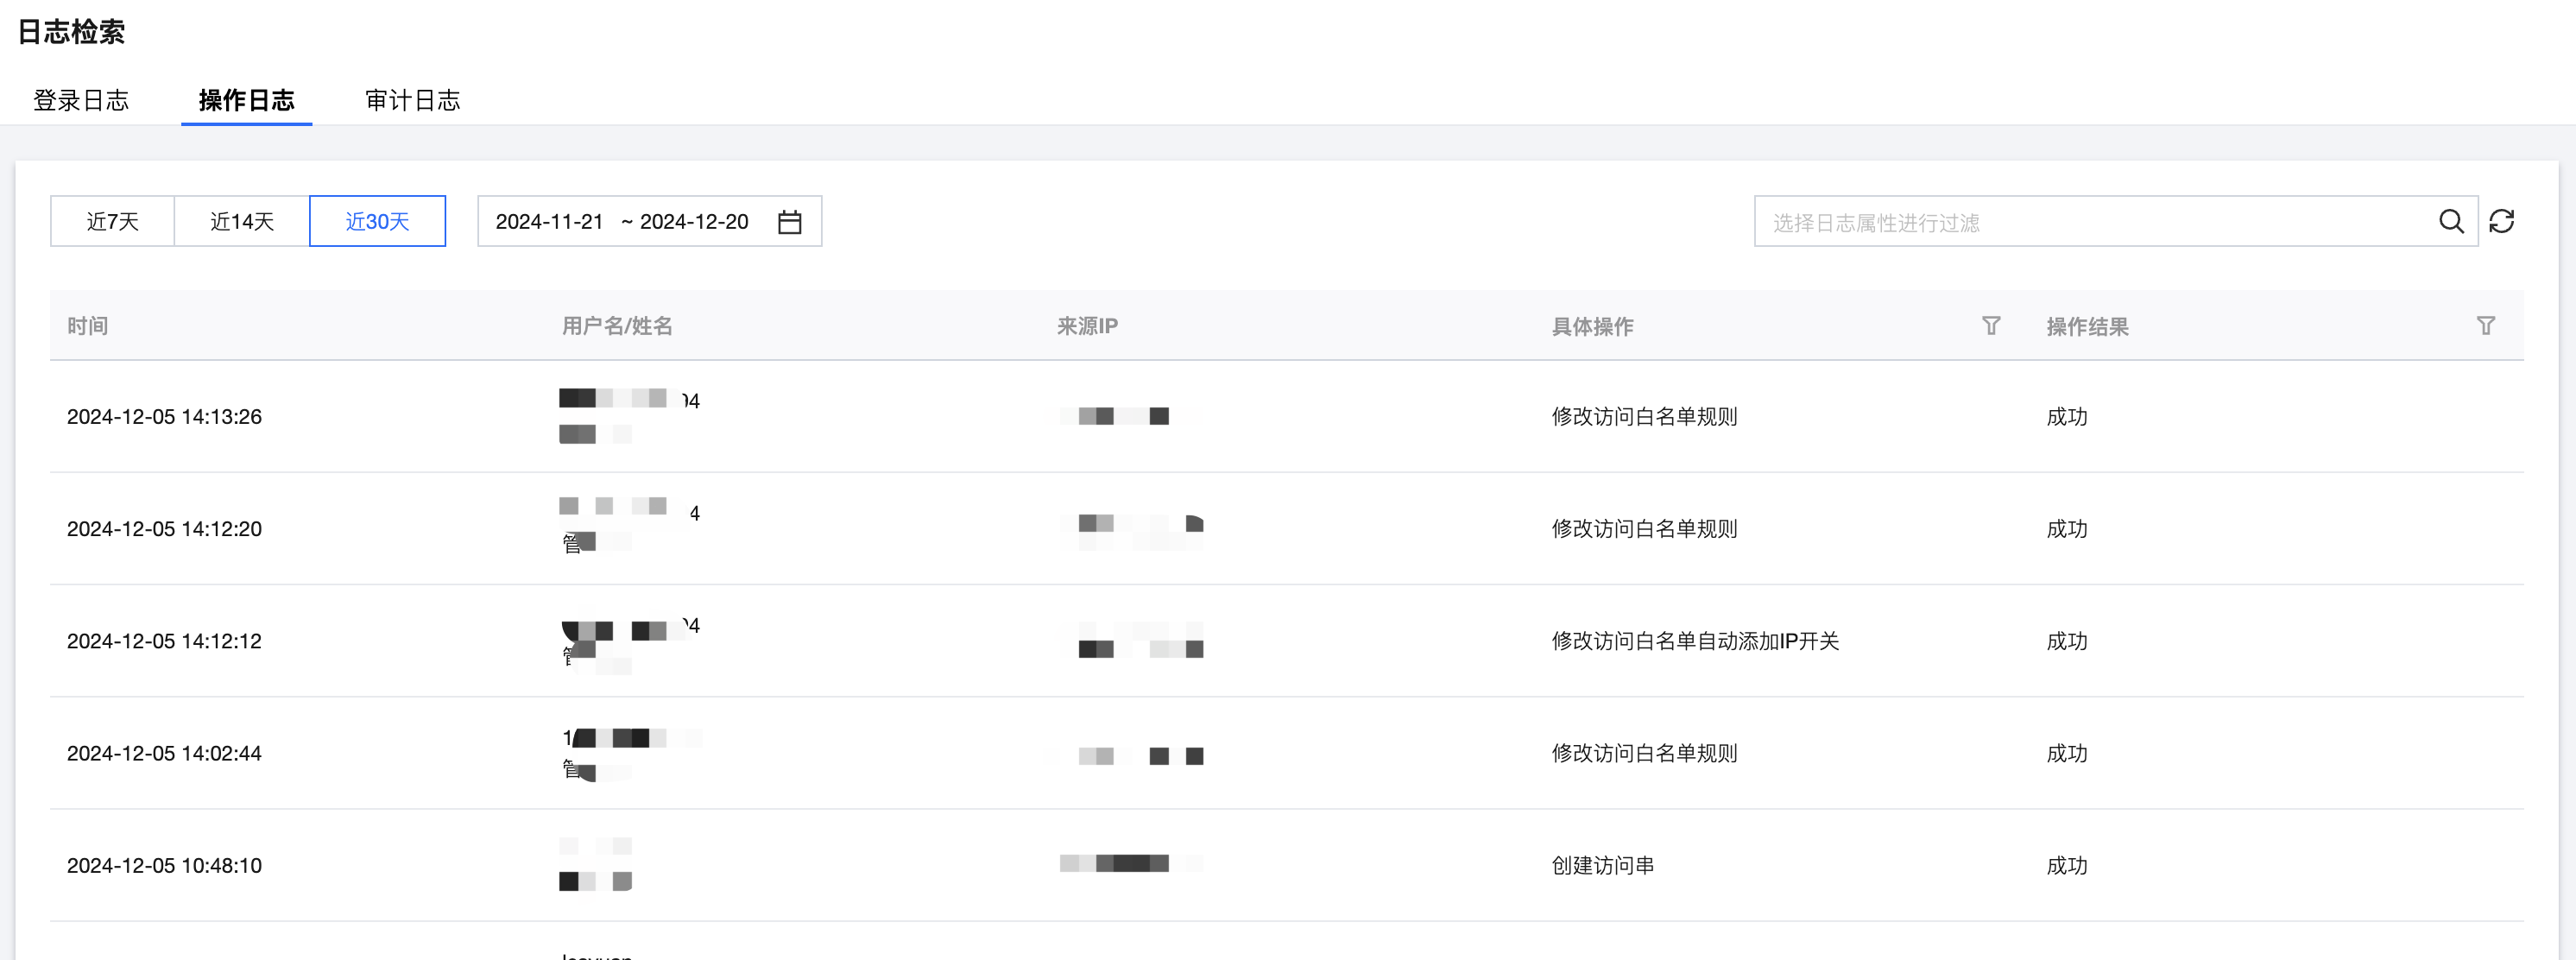The width and height of the screenshot is (2576, 960).
Task: Select 近7天 time range
Action: point(112,221)
